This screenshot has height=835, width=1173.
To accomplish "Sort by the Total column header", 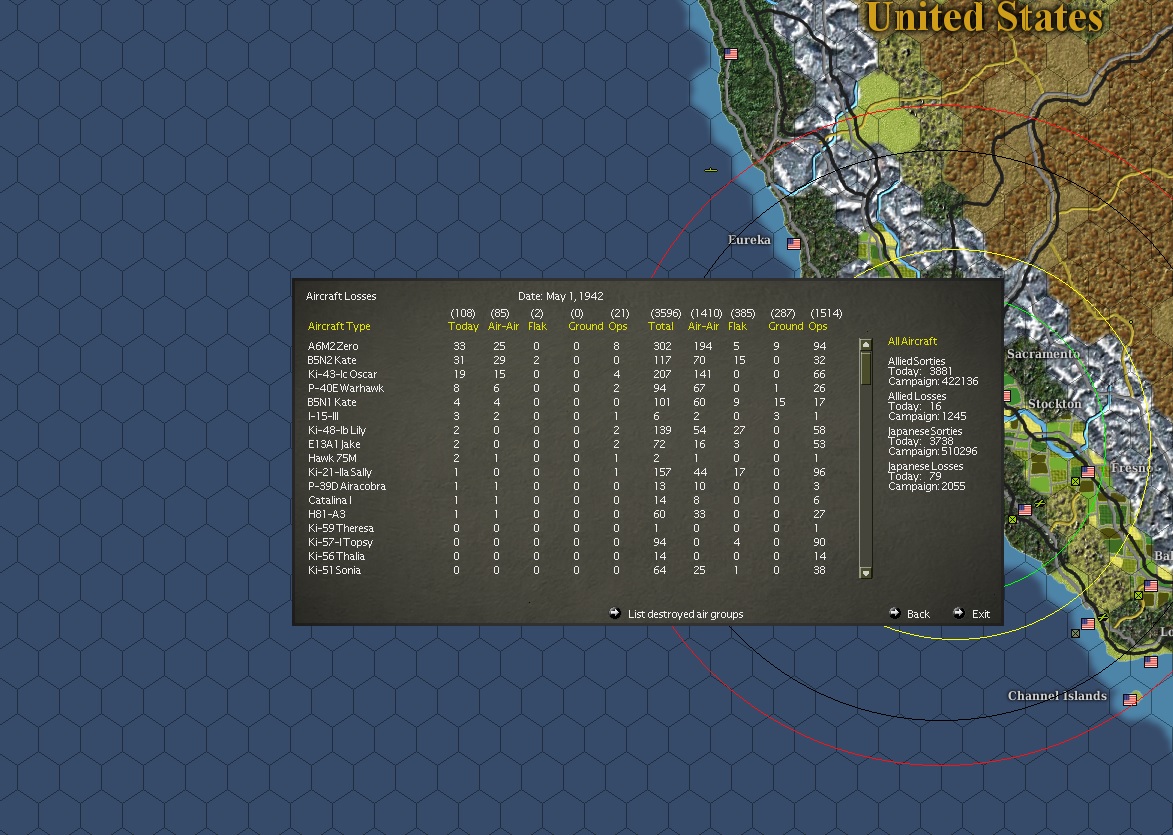I will pyautogui.click(x=661, y=326).
